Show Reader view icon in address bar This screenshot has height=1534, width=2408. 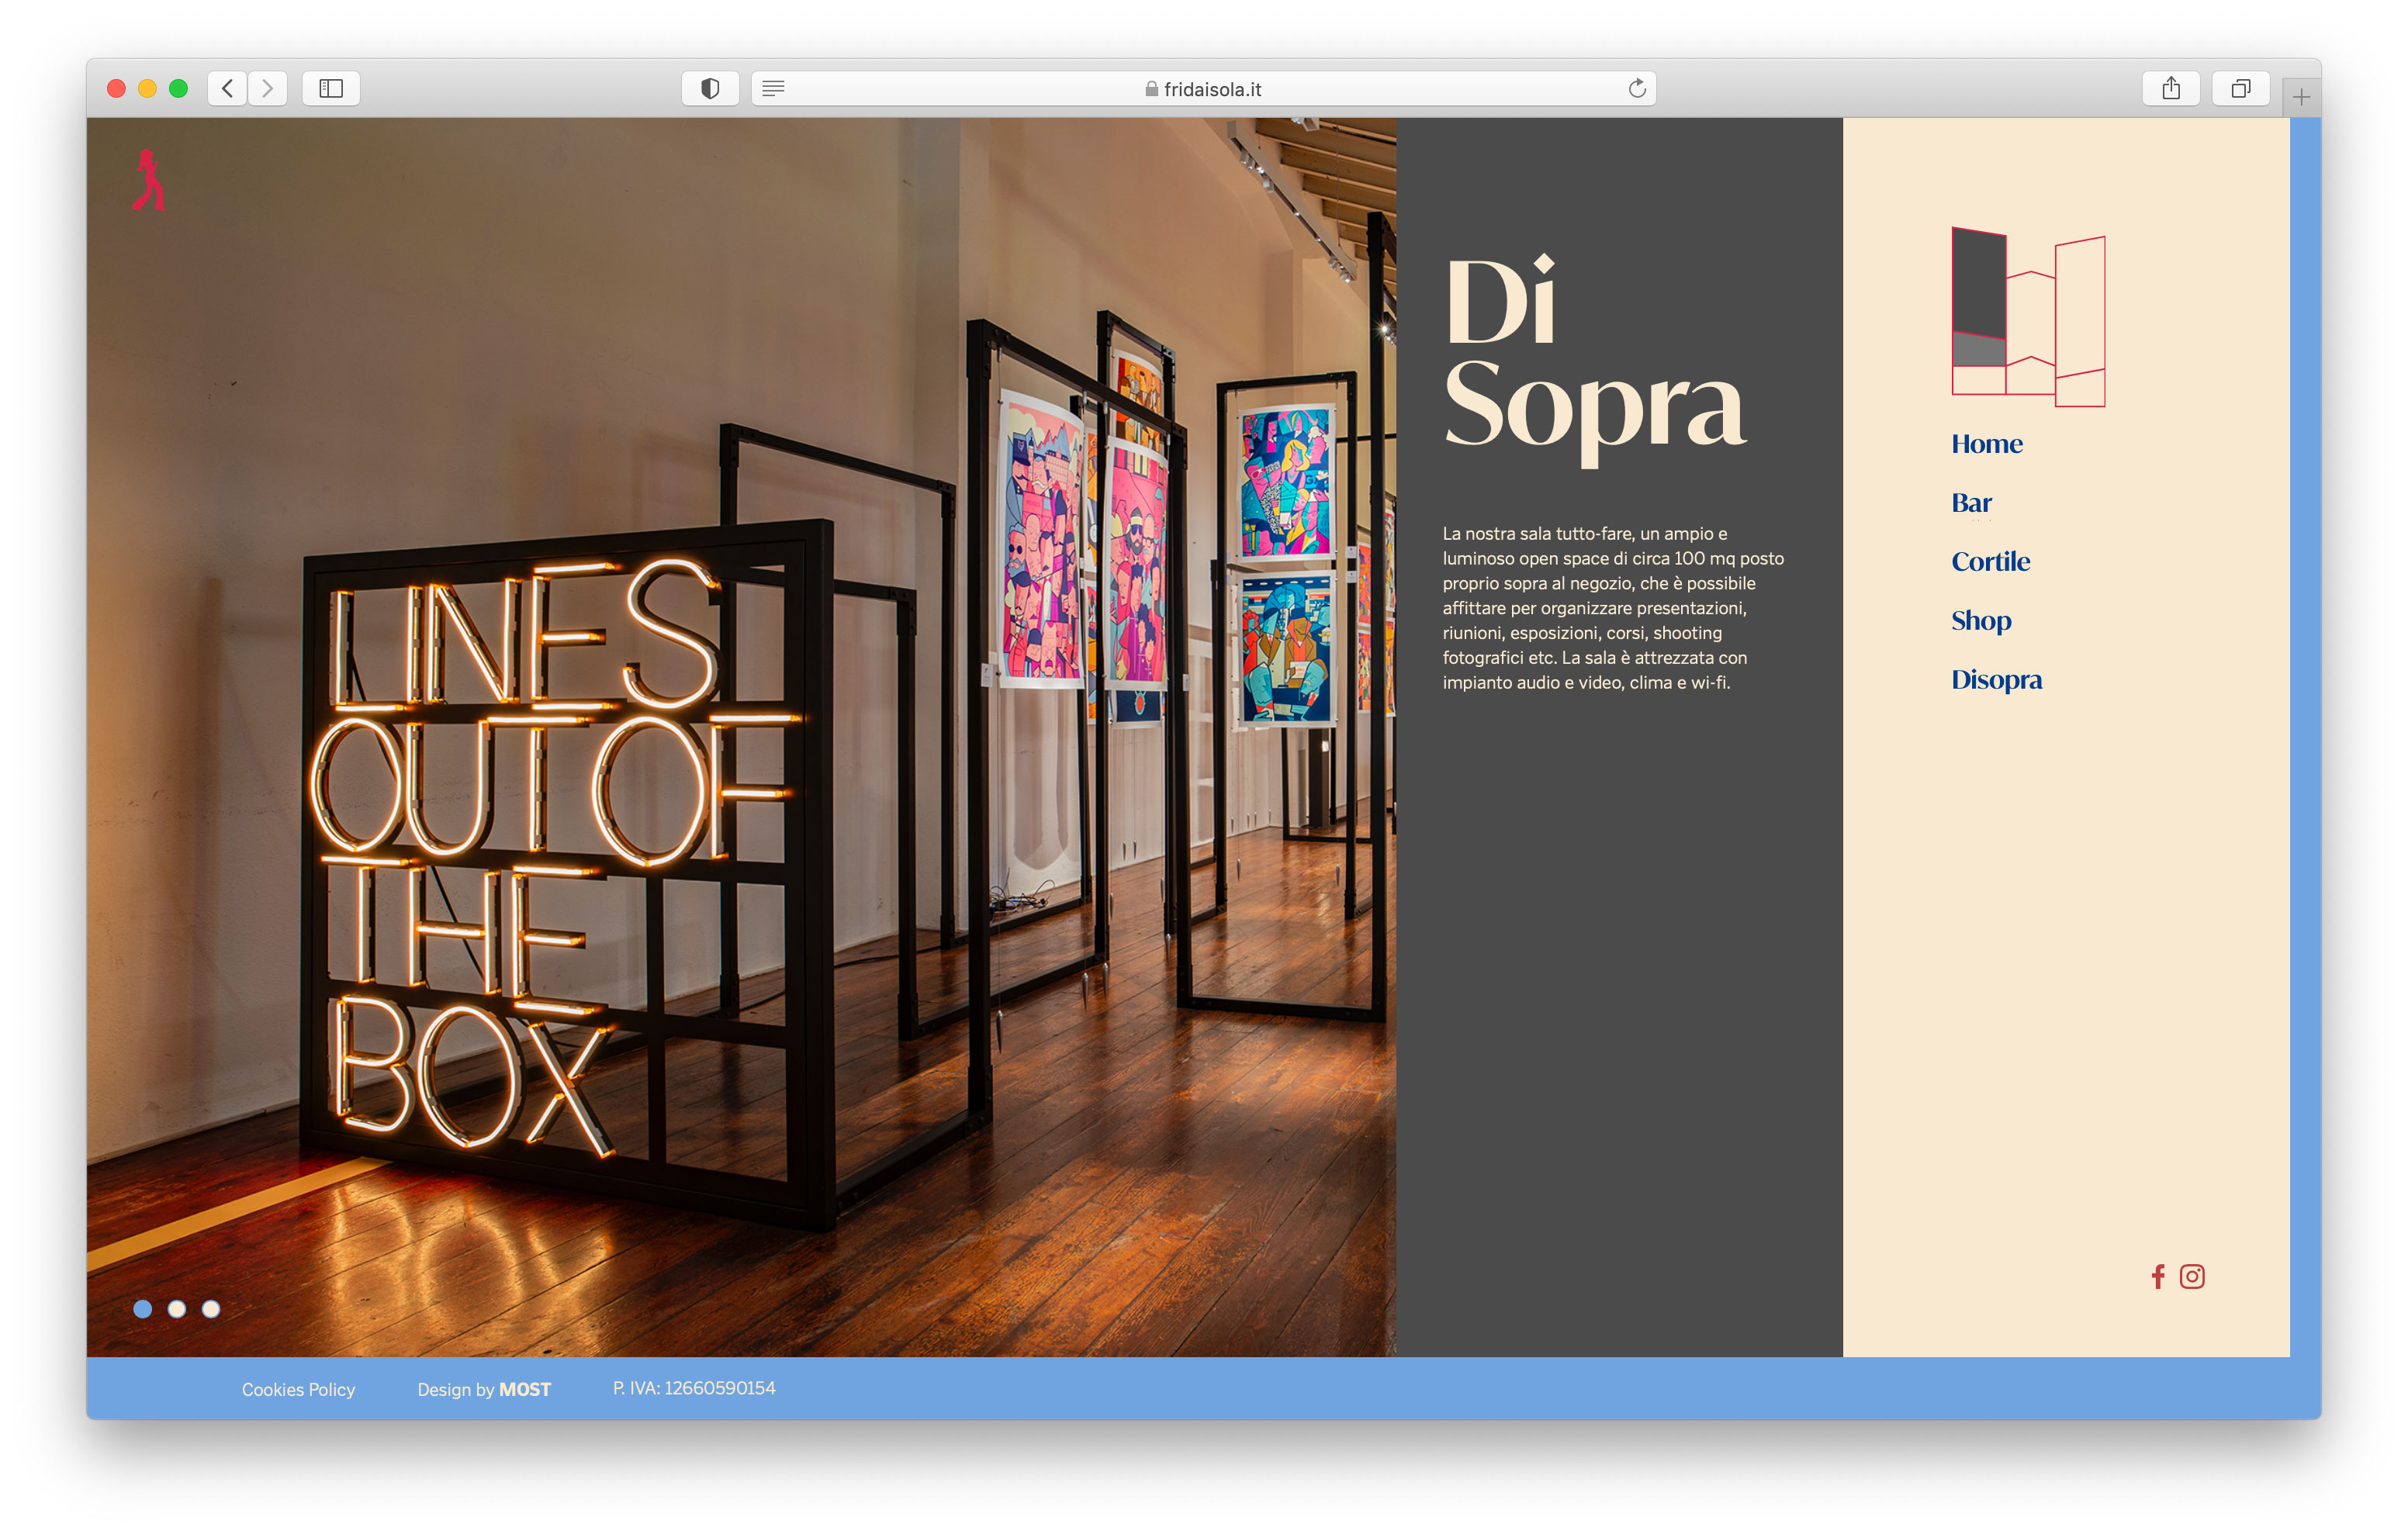click(773, 89)
